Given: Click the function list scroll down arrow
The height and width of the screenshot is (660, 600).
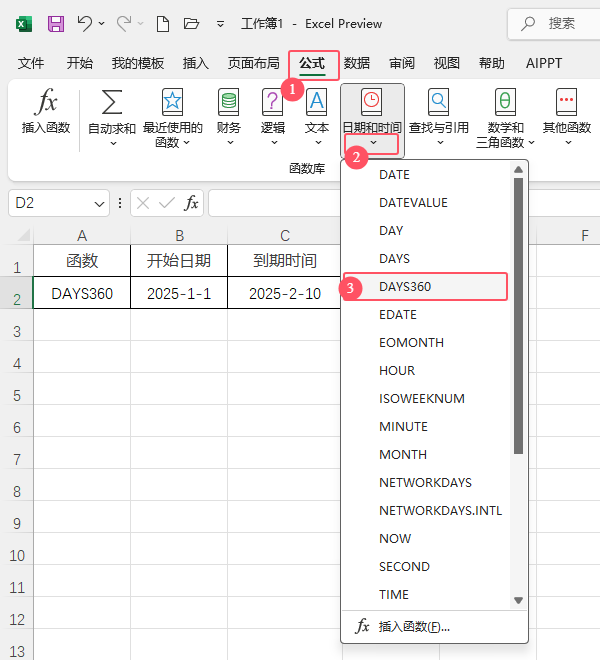Looking at the screenshot, I should [518, 600].
